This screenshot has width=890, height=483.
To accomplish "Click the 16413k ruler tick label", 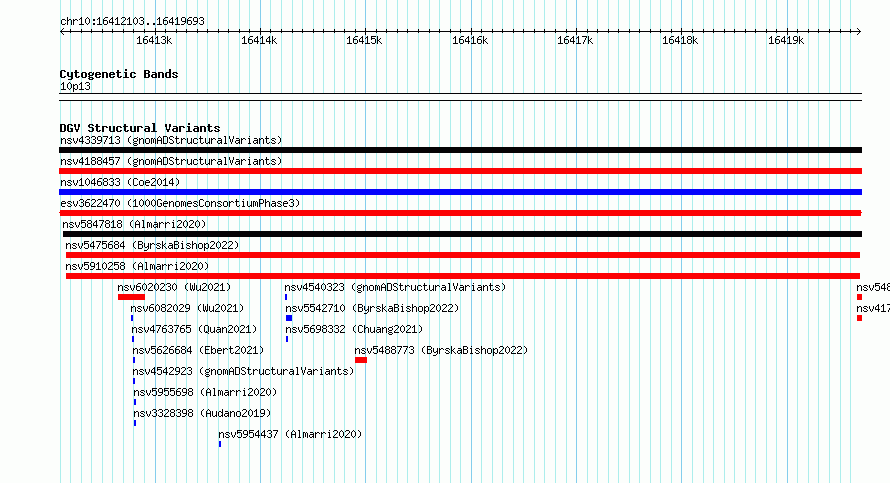I will (x=154, y=40).
